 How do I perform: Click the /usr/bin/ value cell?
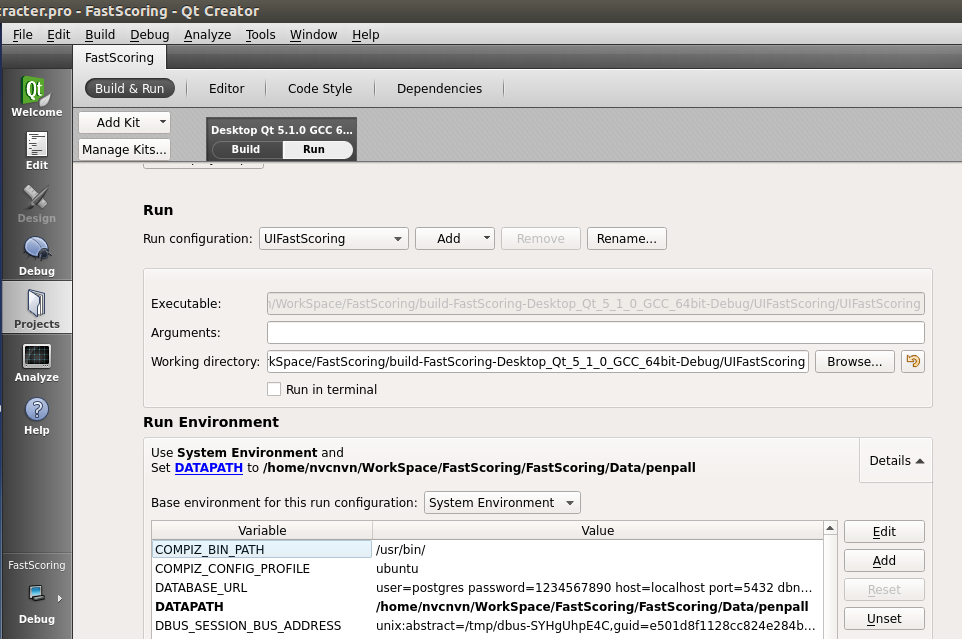pos(598,549)
